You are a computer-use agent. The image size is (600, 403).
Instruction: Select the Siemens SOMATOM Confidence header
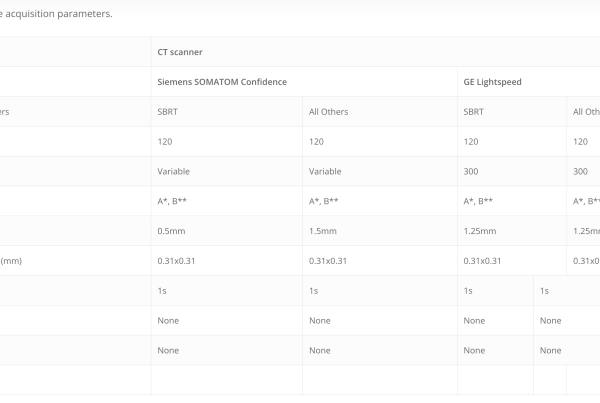(x=304, y=82)
